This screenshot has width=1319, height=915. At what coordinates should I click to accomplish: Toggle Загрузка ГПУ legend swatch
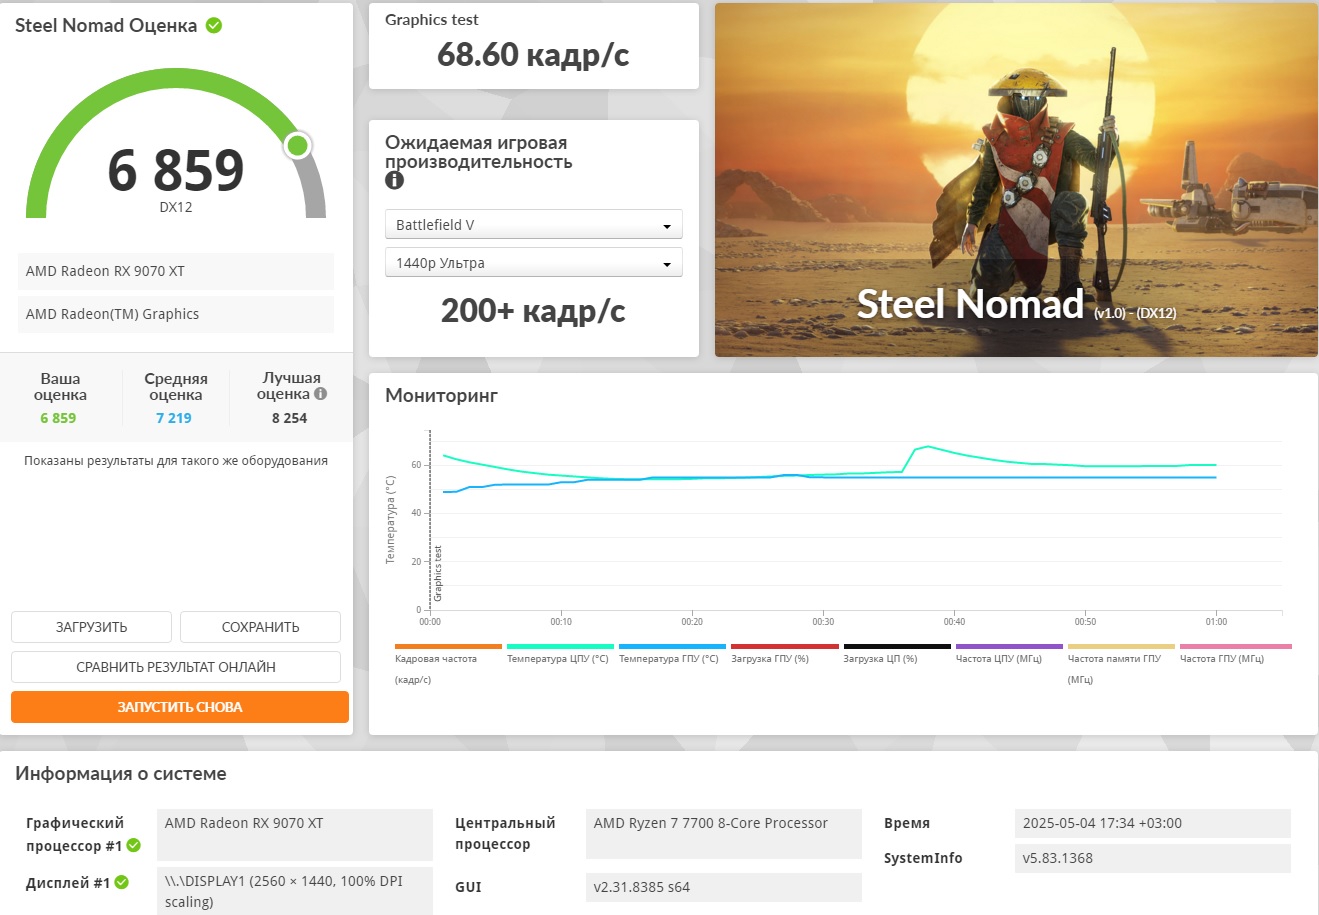785,647
